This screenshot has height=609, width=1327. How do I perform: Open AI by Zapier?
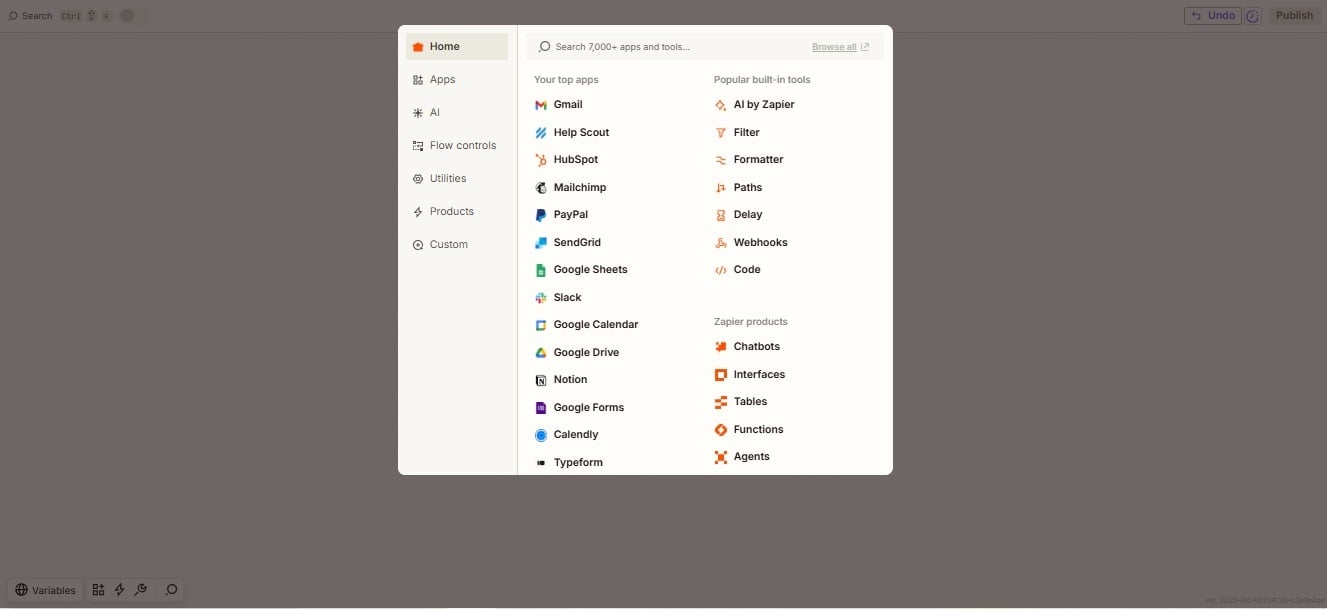pos(764,104)
